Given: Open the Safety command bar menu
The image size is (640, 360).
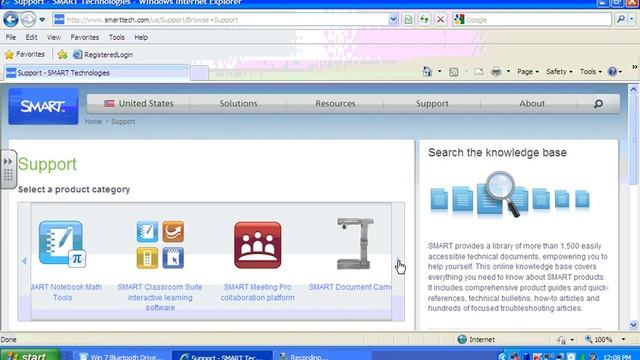Looking at the screenshot, I should pos(559,72).
